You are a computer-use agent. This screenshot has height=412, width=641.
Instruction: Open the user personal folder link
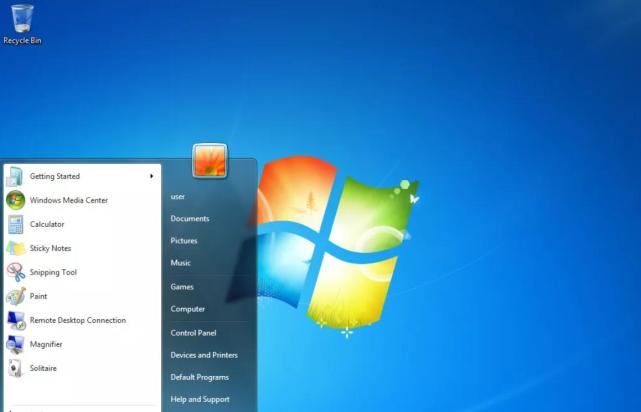177,197
